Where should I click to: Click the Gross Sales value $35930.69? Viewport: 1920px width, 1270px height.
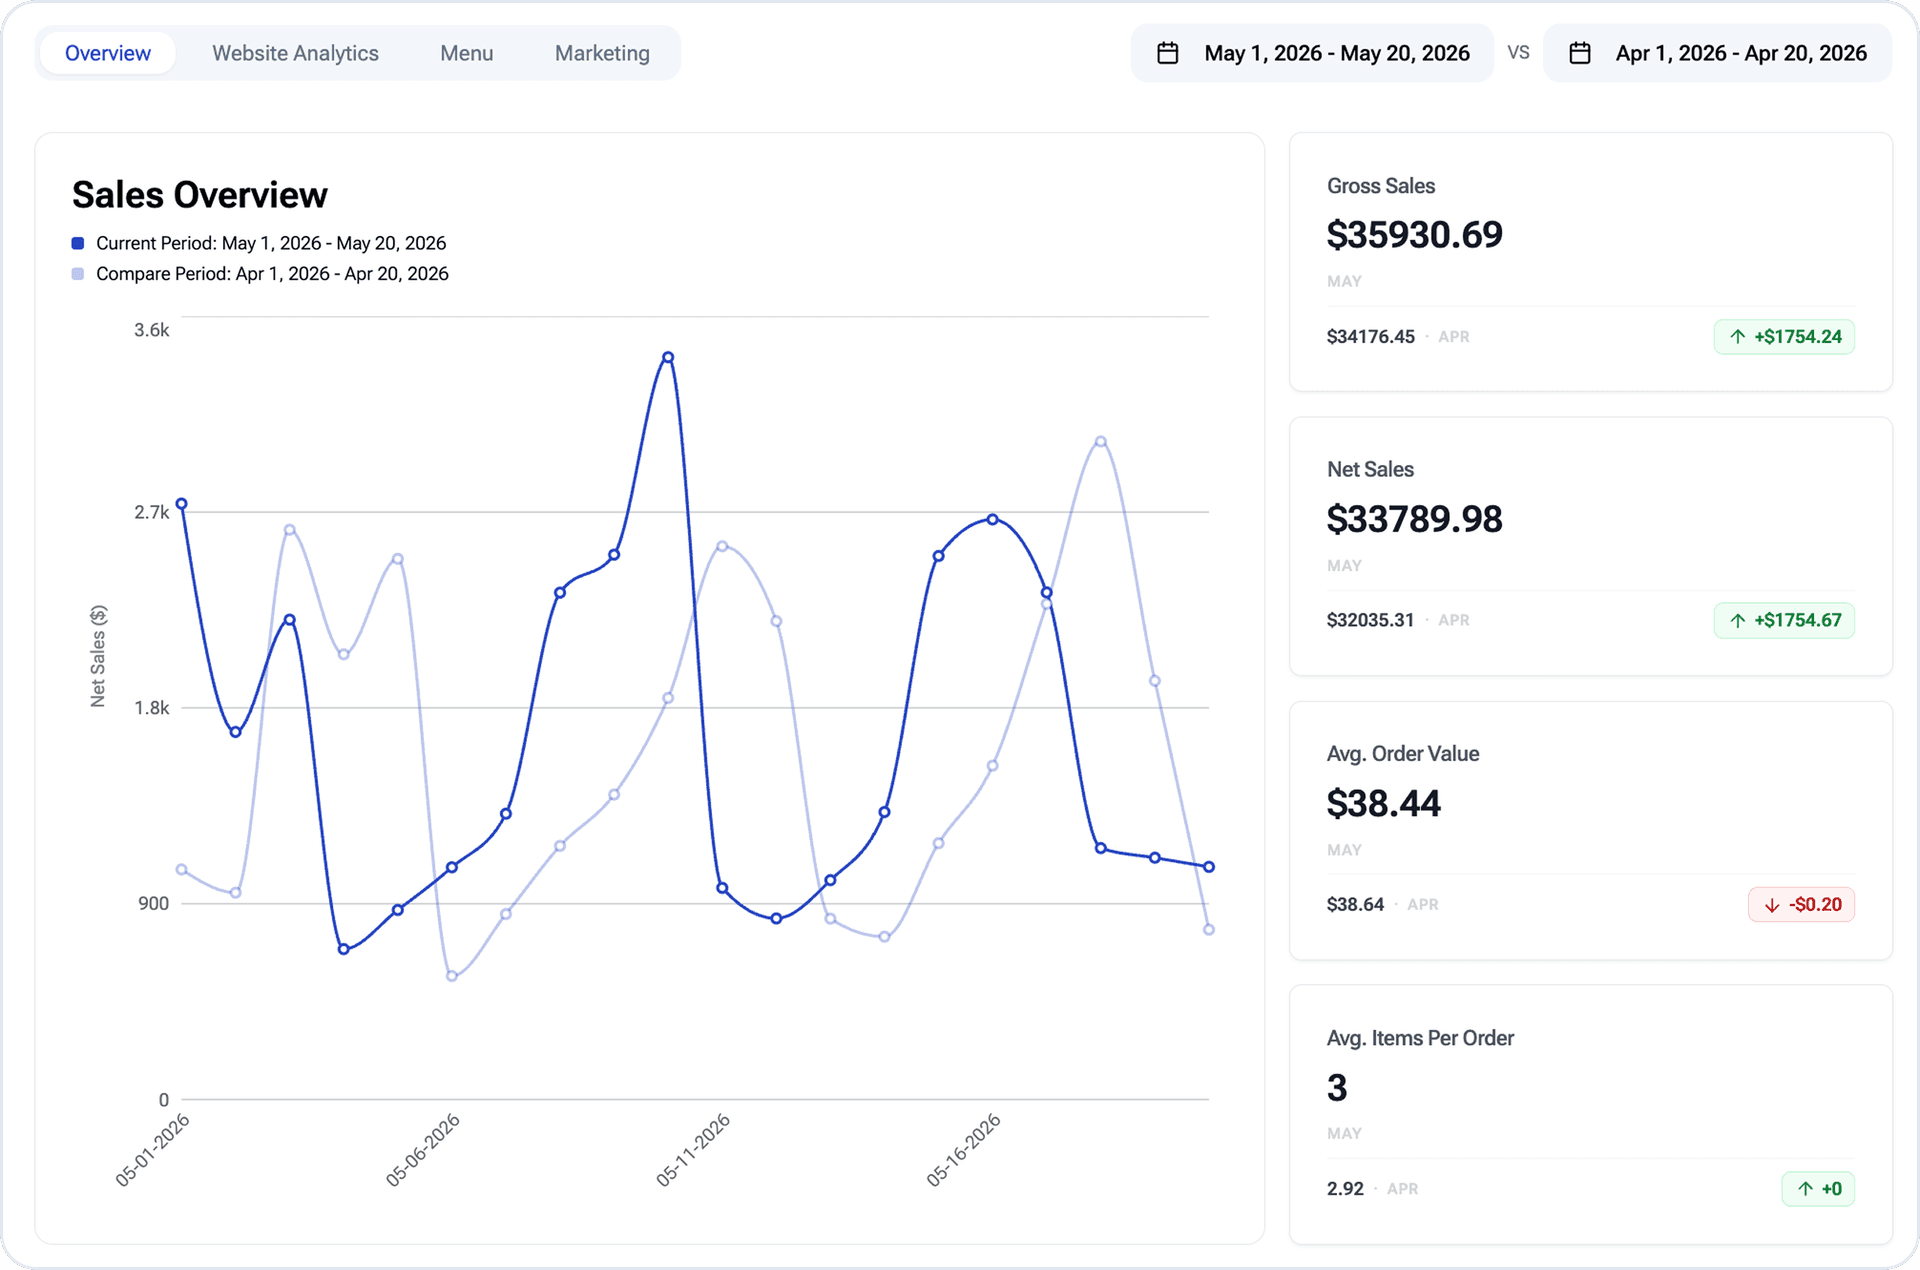1414,235
